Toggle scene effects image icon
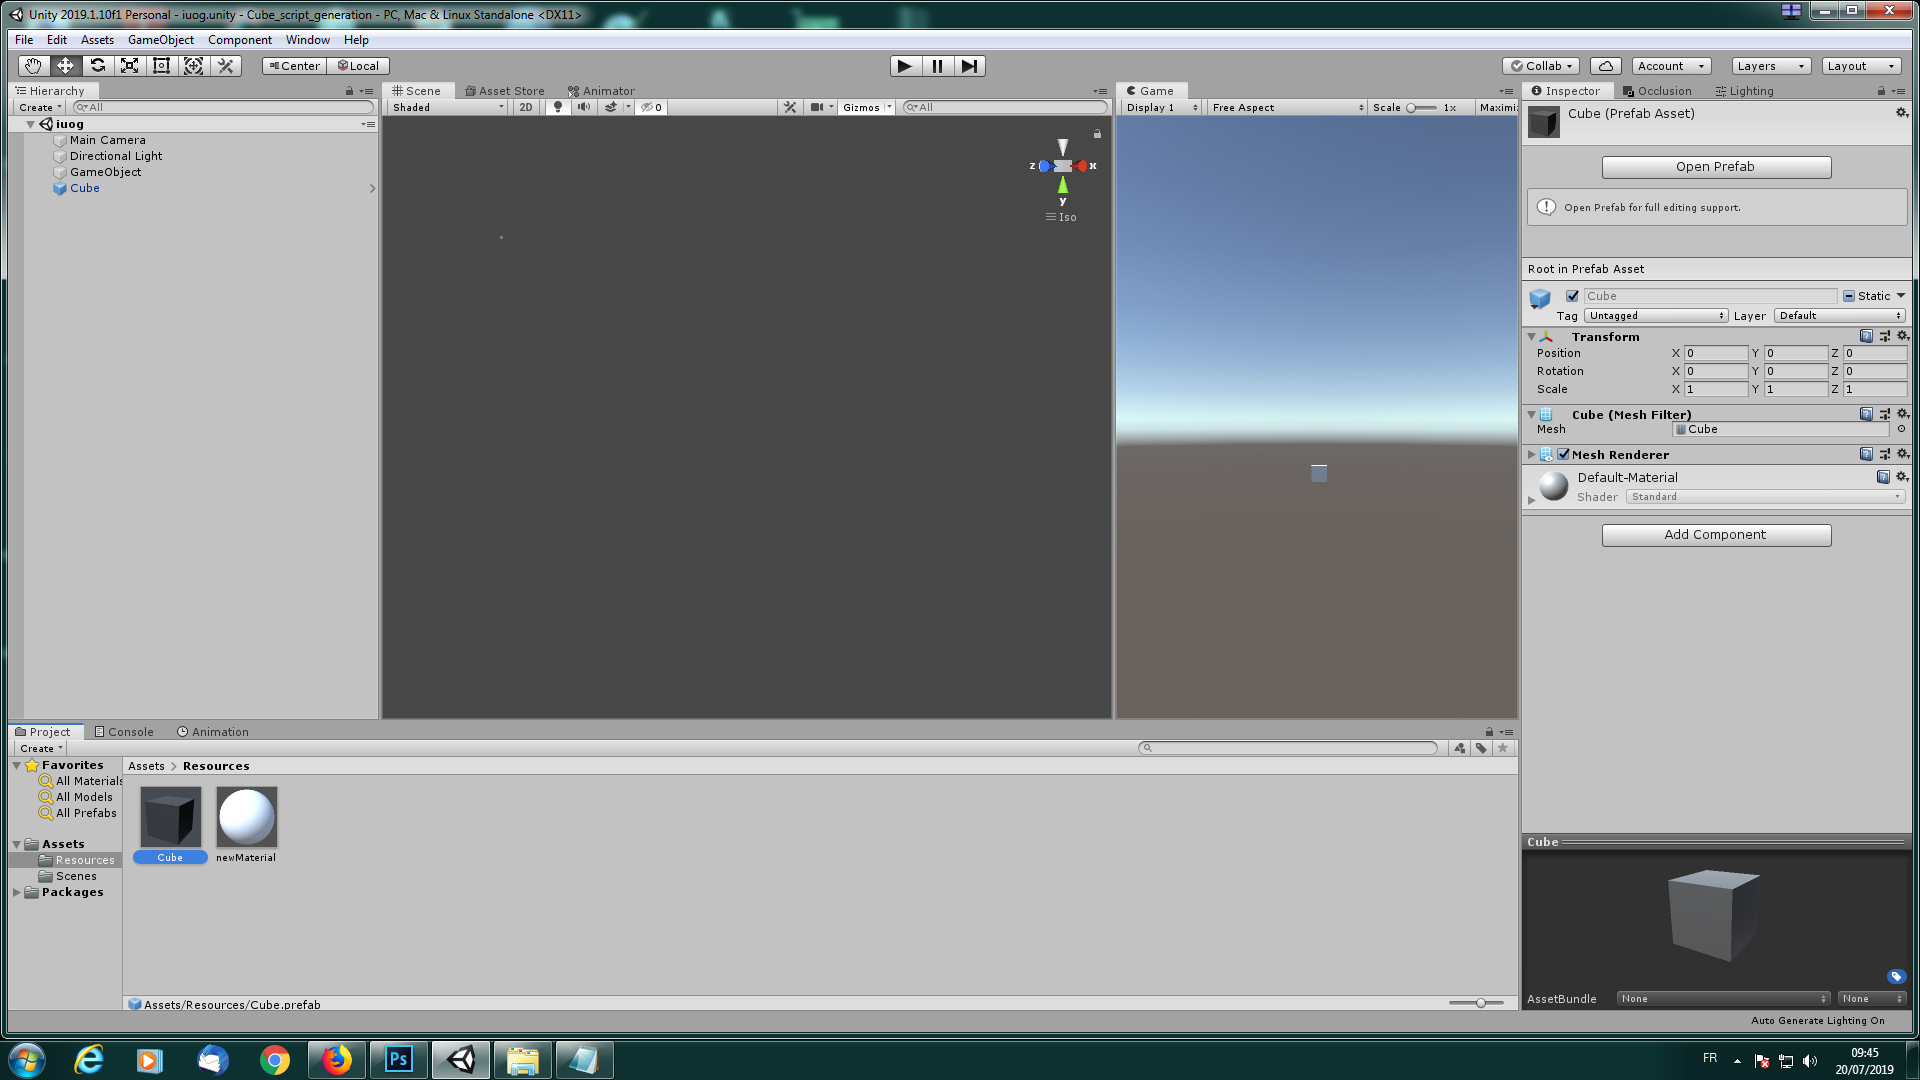The width and height of the screenshot is (1920, 1080). [611, 107]
